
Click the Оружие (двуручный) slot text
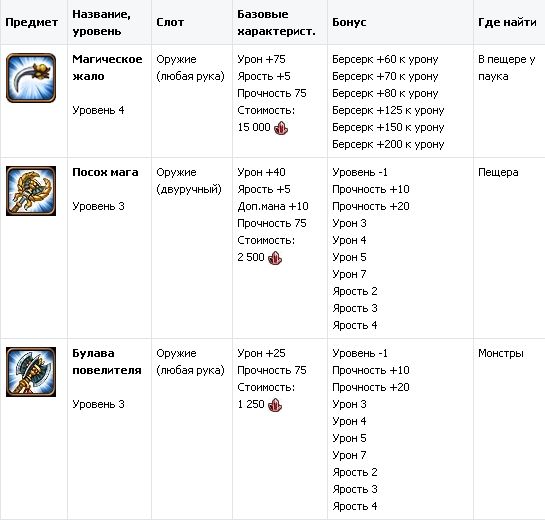(189, 181)
